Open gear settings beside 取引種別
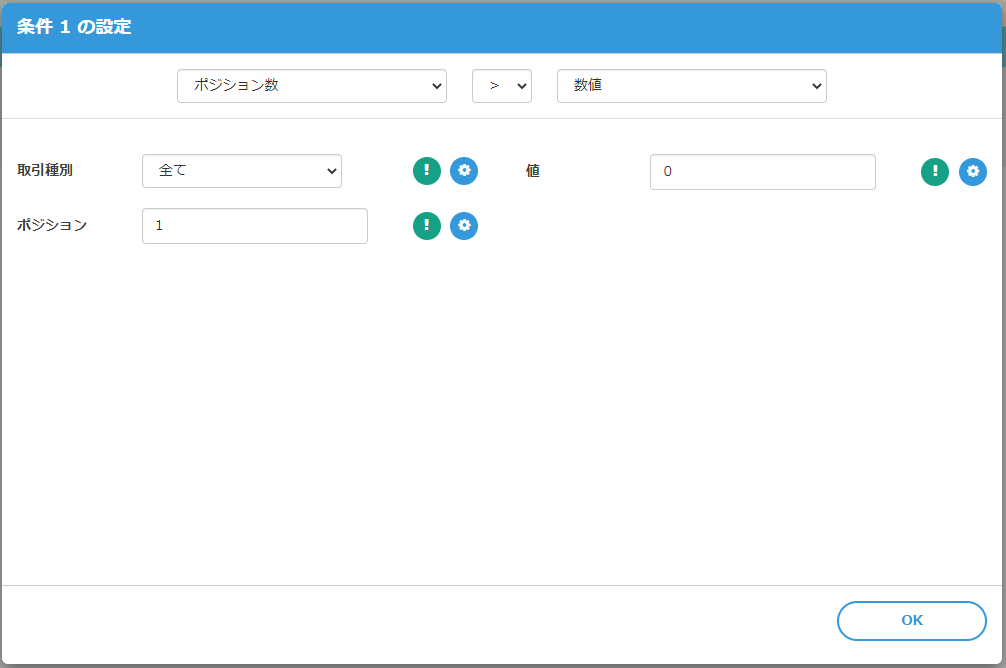Image resolution: width=1006 pixels, height=668 pixels. pyautogui.click(x=464, y=171)
